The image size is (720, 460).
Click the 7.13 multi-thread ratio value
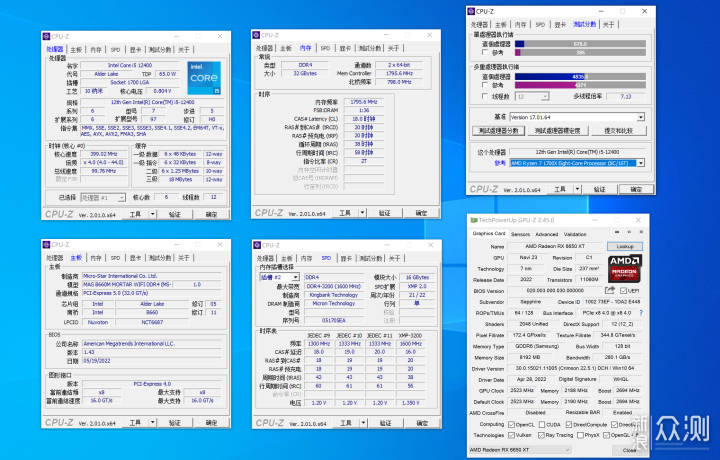click(626, 96)
